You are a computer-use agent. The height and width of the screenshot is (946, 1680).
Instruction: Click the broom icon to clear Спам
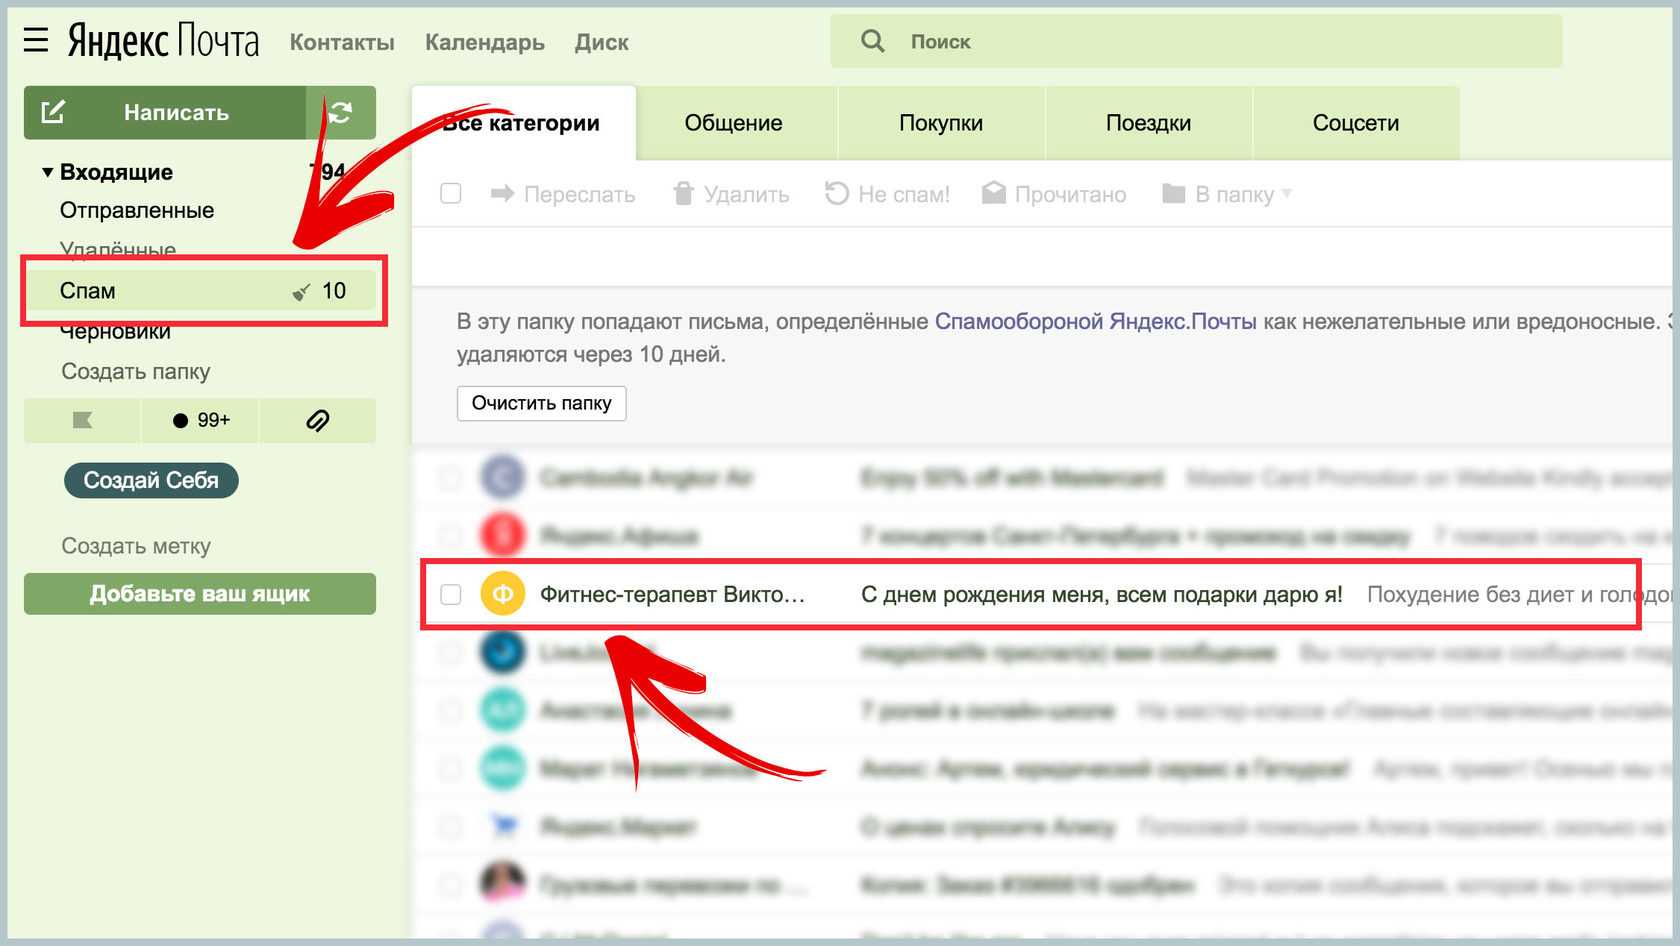point(301,291)
